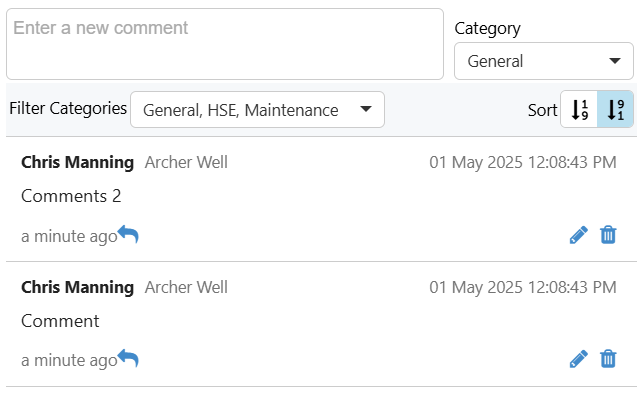Click the Archer Well label on the first comment
Image resolution: width=643 pixels, height=394 pixels.
pyautogui.click(x=186, y=162)
